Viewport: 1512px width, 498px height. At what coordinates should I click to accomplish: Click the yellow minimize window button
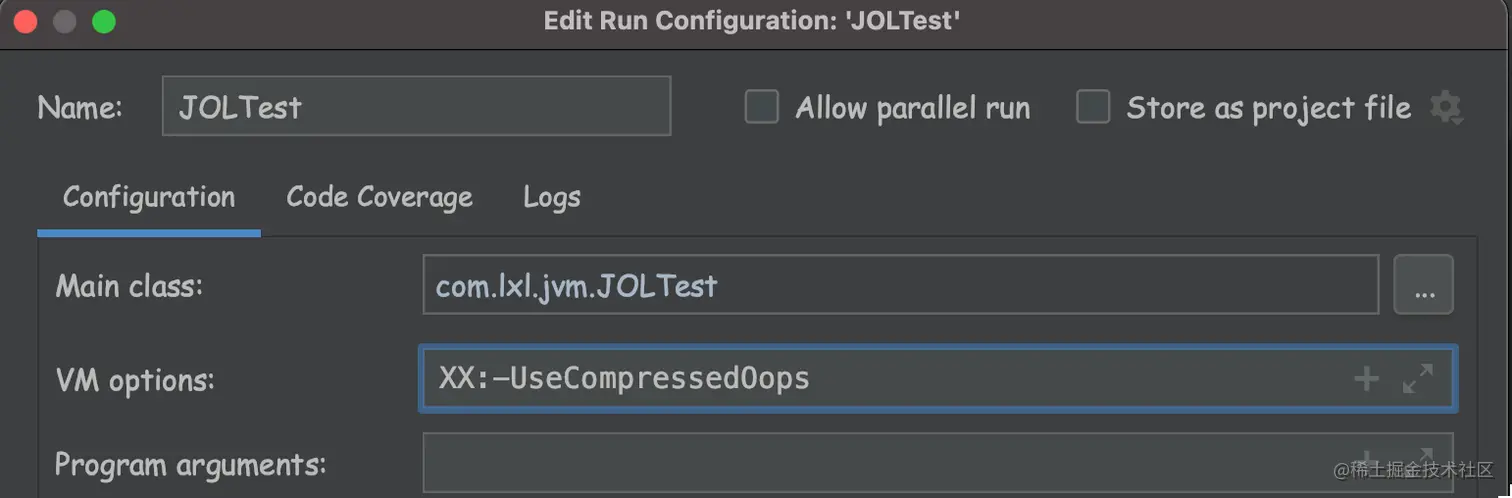click(65, 22)
